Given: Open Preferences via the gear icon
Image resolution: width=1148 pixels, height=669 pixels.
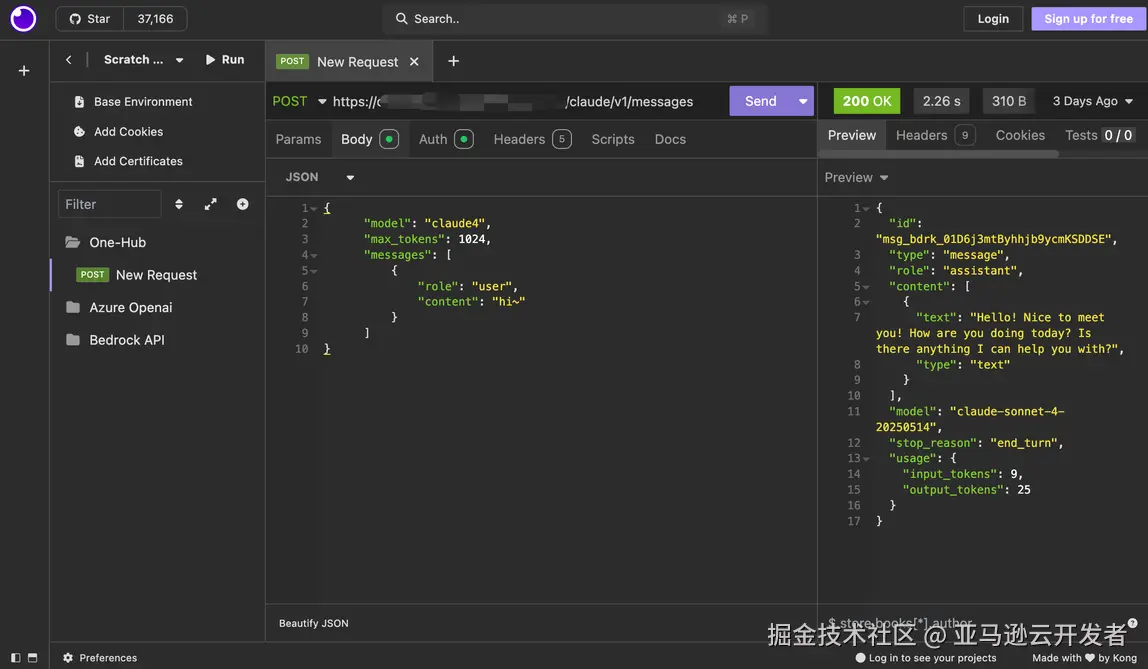Looking at the screenshot, I should 68,658.
